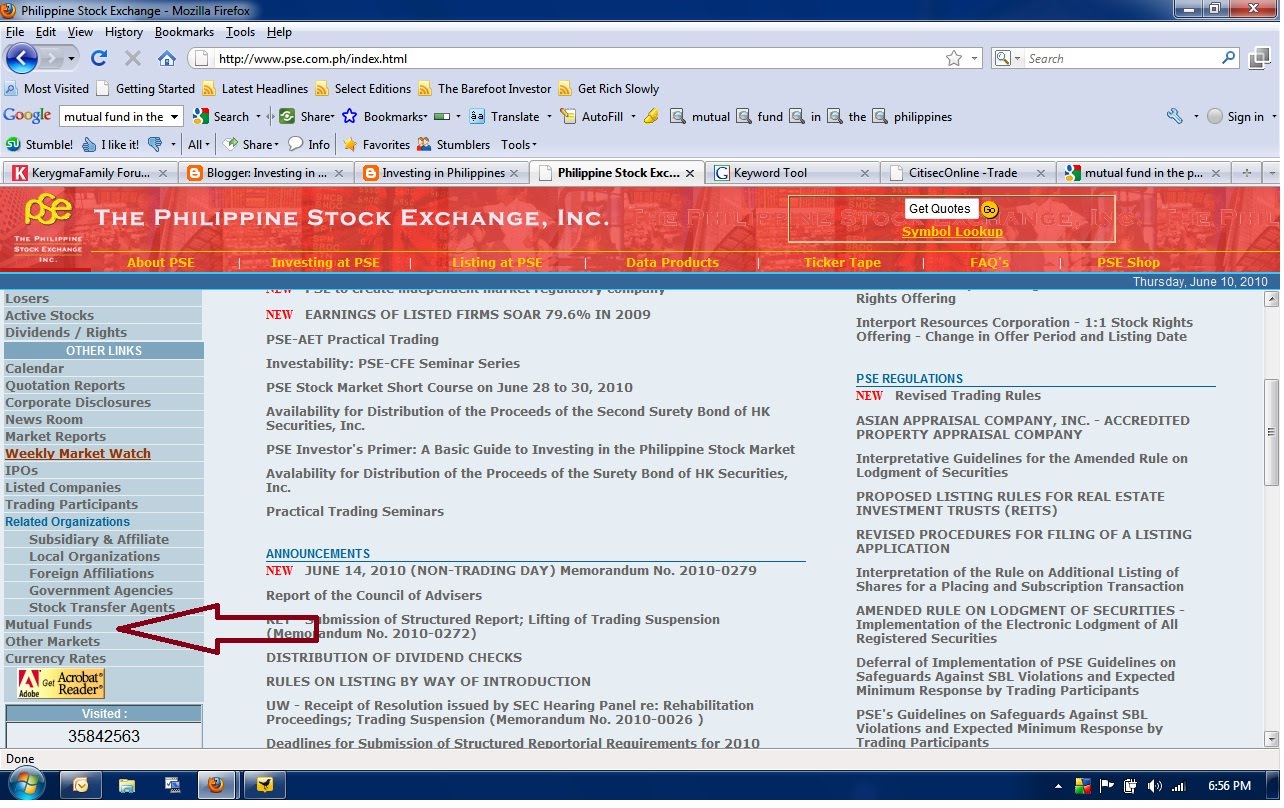
Task: Click the page vertical scrollbar thumb
Action: coord(1271,432)
